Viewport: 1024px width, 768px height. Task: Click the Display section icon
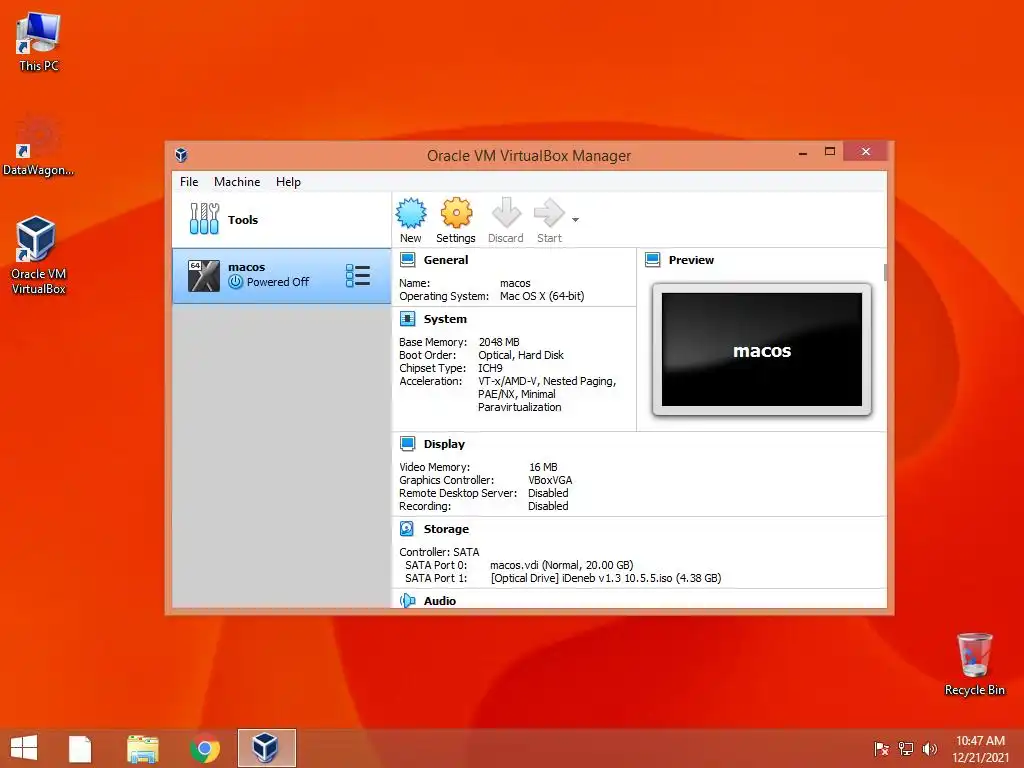408,444
